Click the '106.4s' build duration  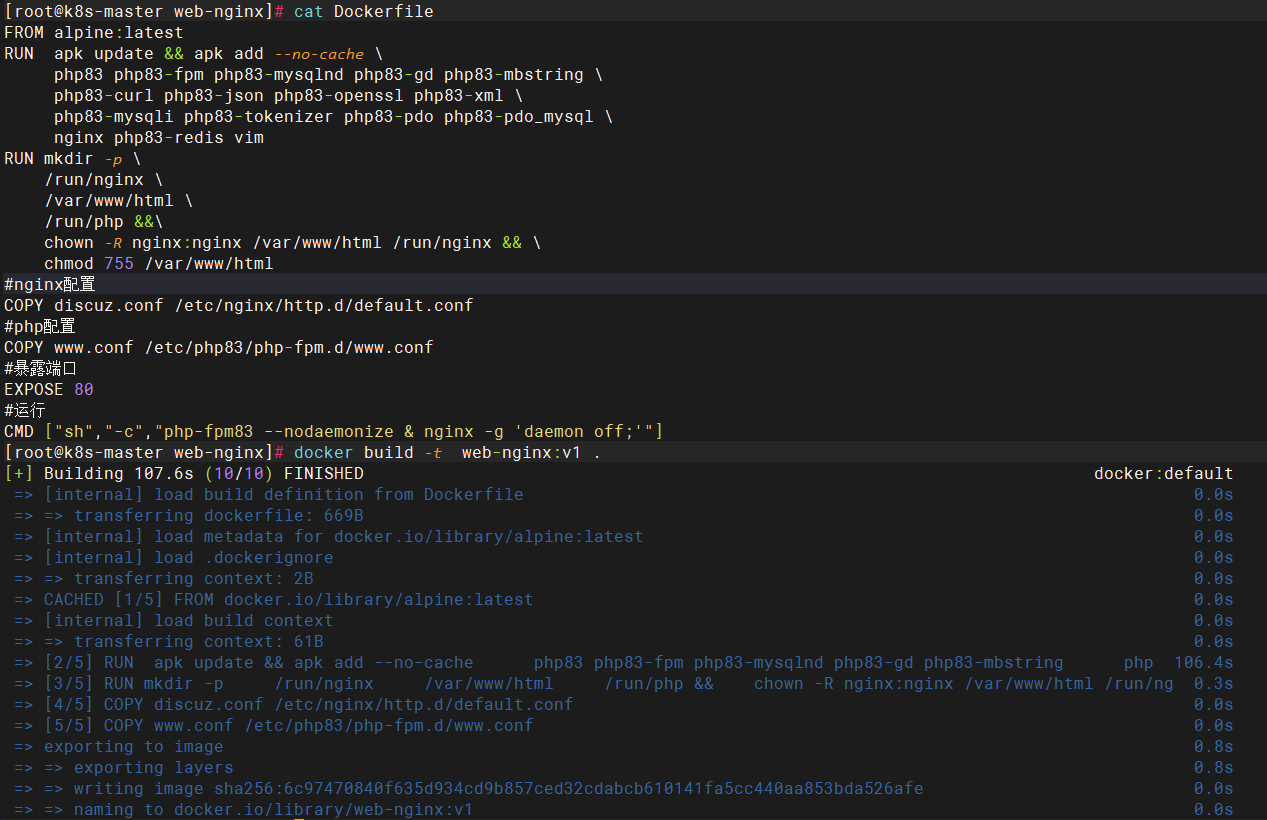click(1204, 662)
